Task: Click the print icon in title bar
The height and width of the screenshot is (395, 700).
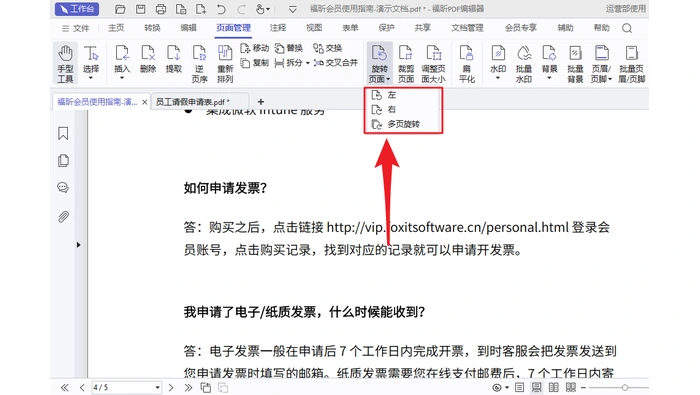Action: tap(161, 9)
